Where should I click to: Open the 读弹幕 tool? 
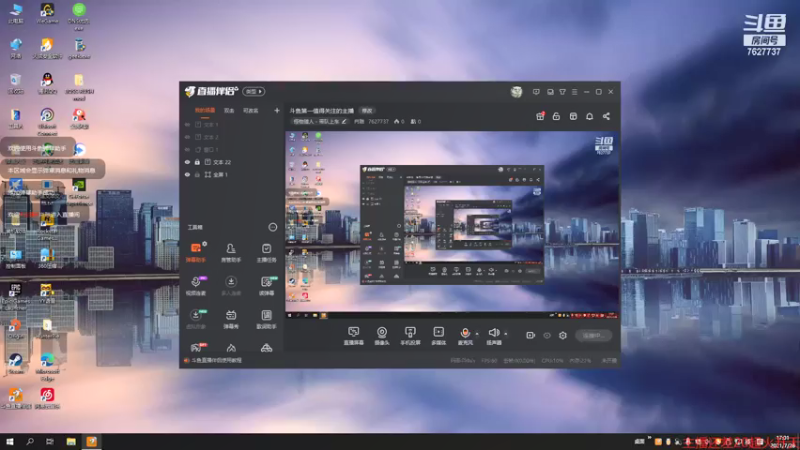pyautogui.click(x=266, y=286)
